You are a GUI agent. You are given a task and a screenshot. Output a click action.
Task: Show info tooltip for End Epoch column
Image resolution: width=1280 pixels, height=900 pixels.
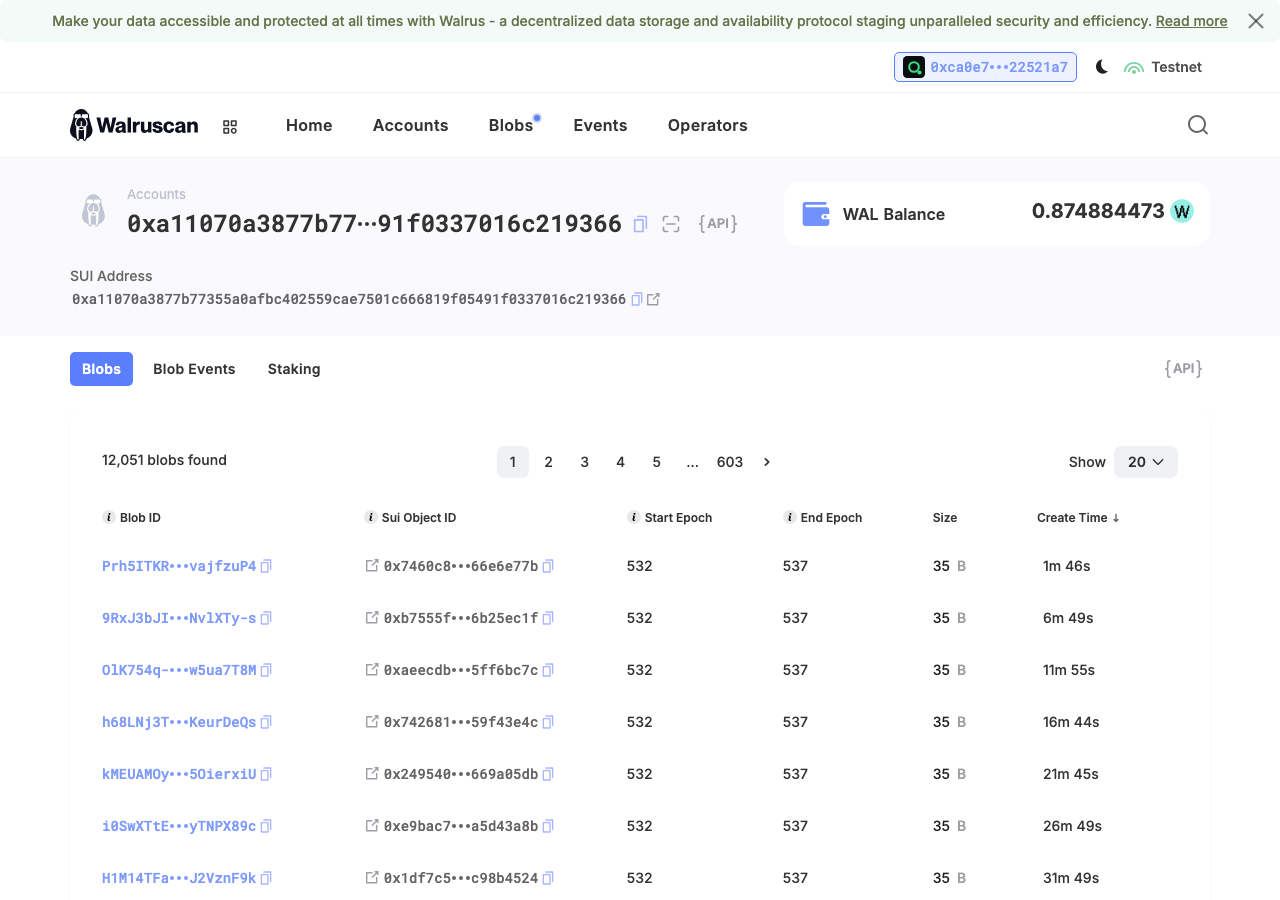(x=790, y=517)
